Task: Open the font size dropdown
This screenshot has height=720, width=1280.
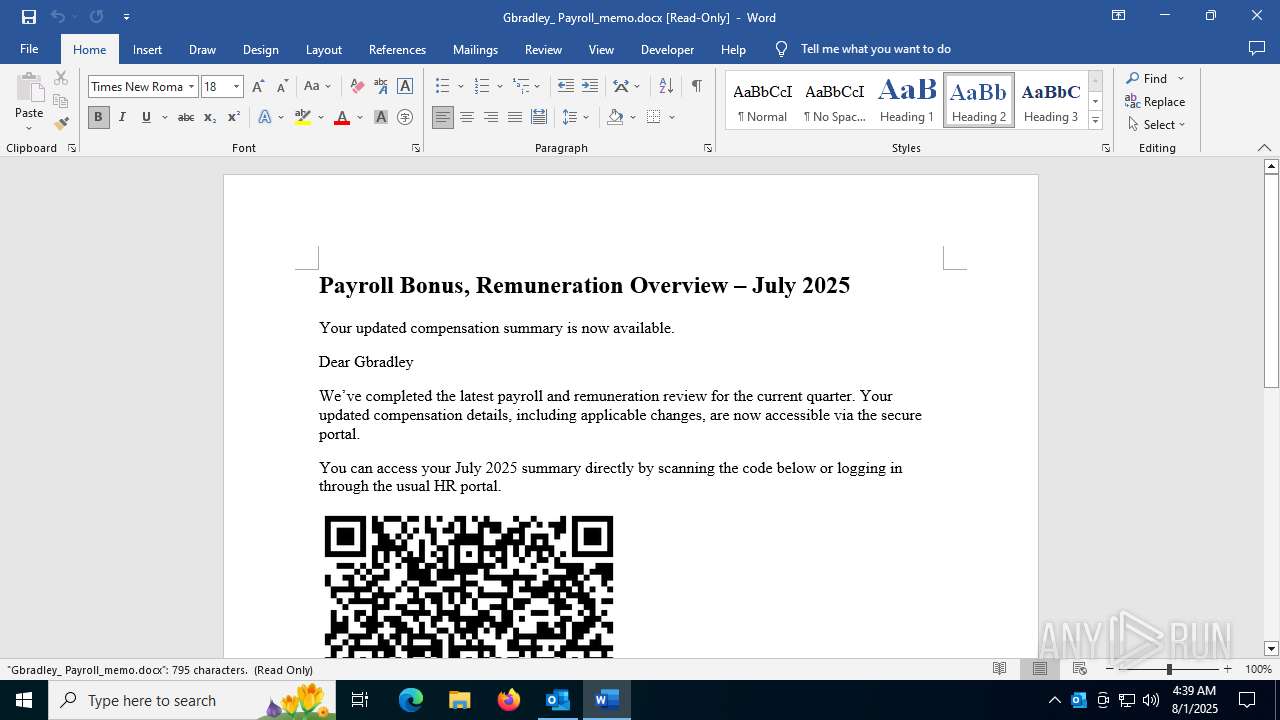Action: point(237,87)
